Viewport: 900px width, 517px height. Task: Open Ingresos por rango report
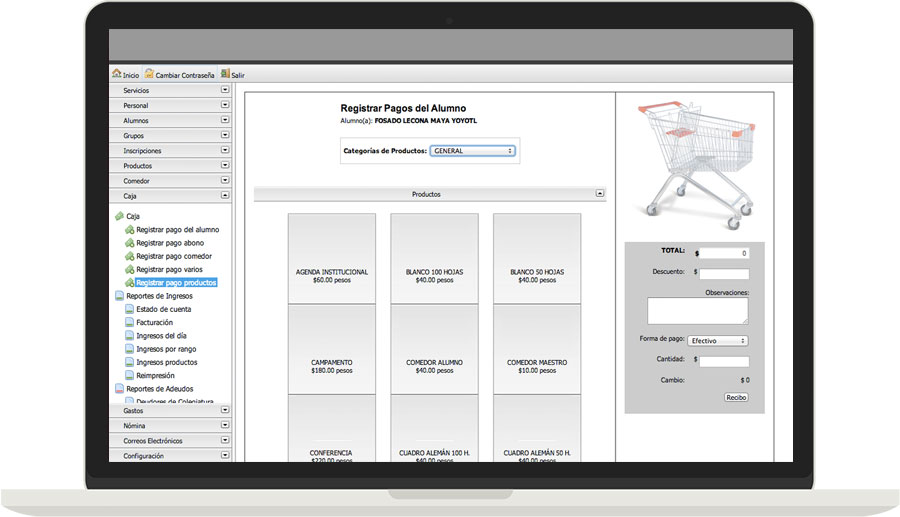pyautogui.click(x=166, y=349)
